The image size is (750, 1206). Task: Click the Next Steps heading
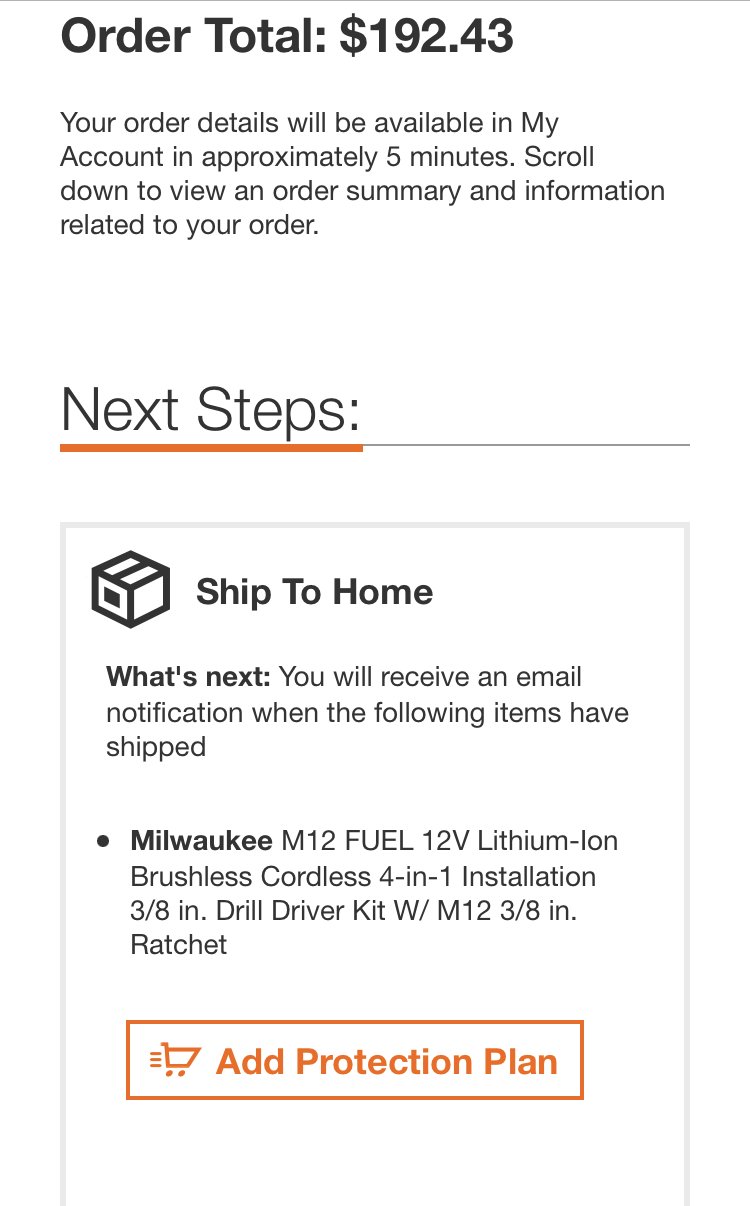[211, 409]
